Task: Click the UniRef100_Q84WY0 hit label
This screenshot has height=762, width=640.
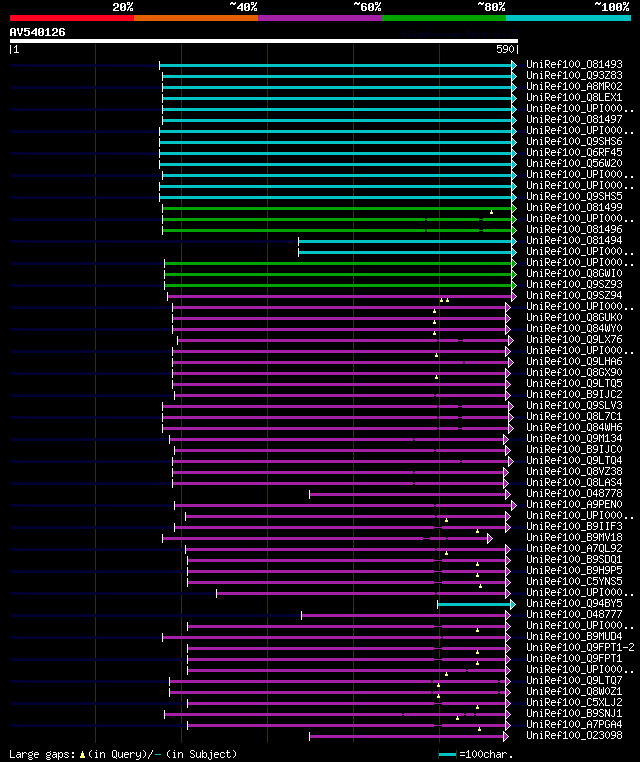Action: [574, 329]
